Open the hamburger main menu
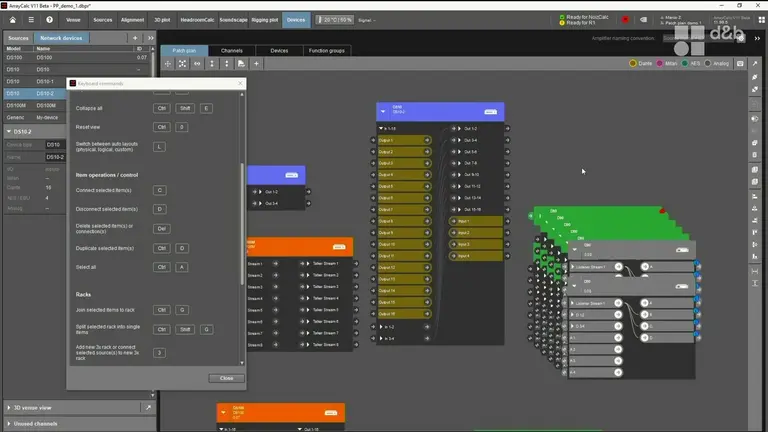768x432 pixels. 30,19
